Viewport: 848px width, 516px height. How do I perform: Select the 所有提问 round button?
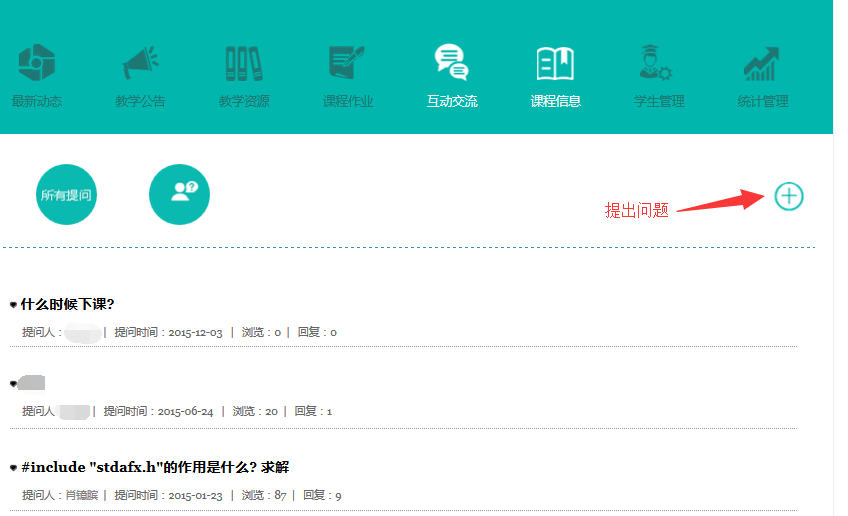point(66,194)
